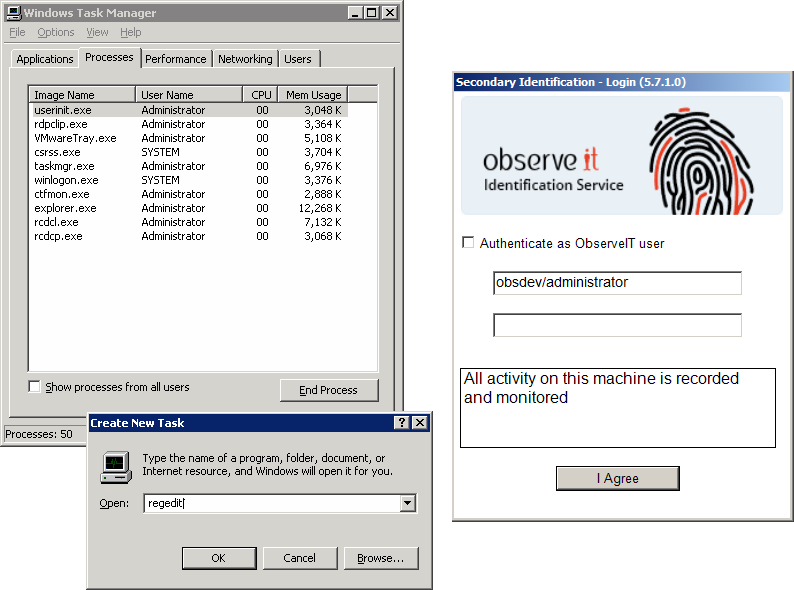Enable Show processes from all users
Screen dimensions: 794x590
(x=34, y=386)
